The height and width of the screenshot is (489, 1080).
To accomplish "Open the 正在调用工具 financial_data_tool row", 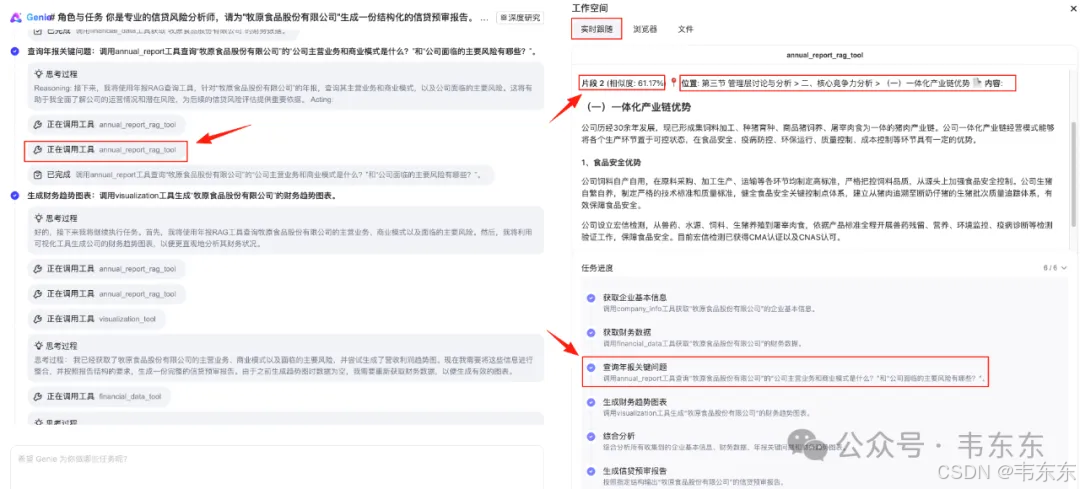I will point(99,397).
